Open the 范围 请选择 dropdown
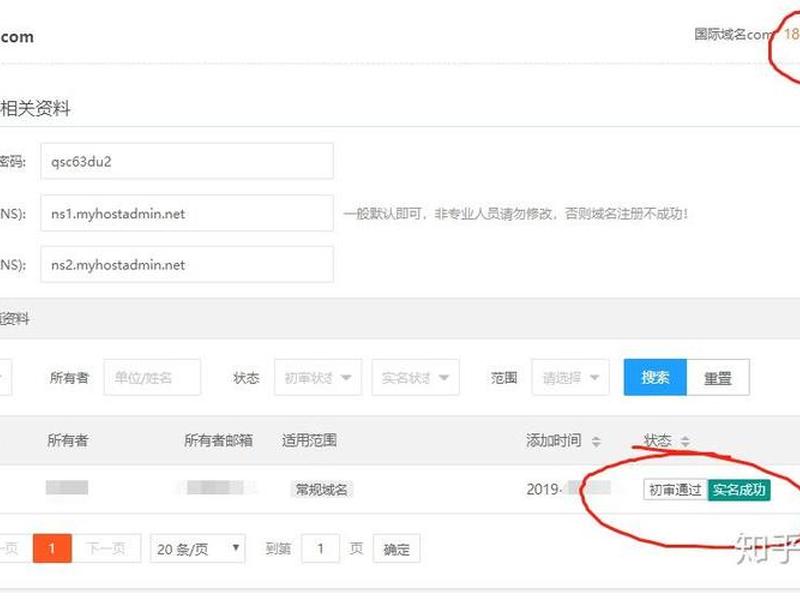The width and height of the screenshot is (800, 600). pyautogui.click(x=570, y=378)
